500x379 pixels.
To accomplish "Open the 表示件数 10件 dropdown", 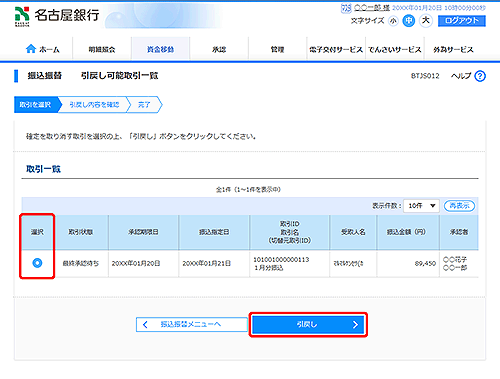I will (x=421, y=206).
